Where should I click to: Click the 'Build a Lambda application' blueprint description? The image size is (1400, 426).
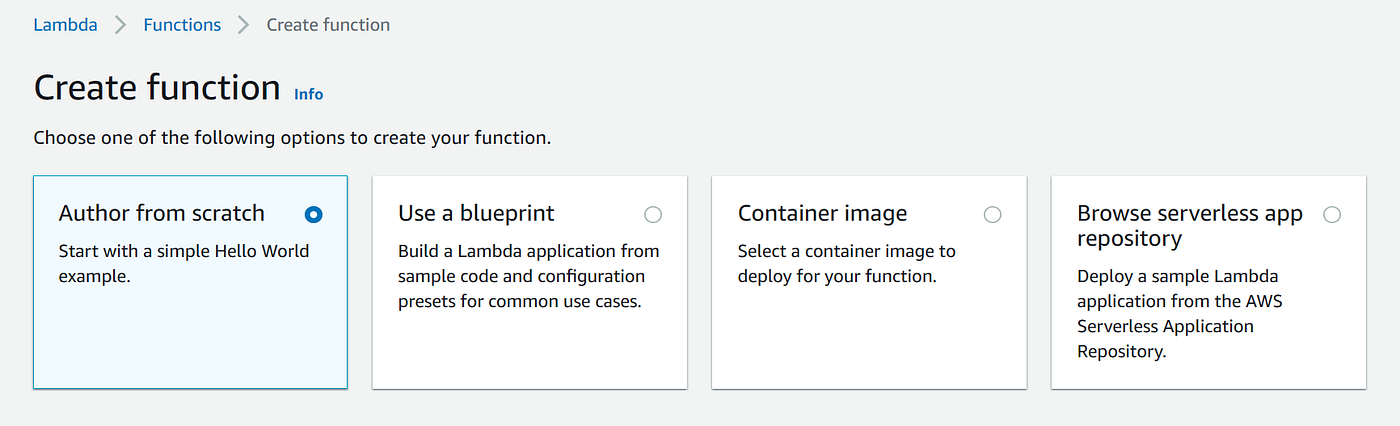point(528,276)
